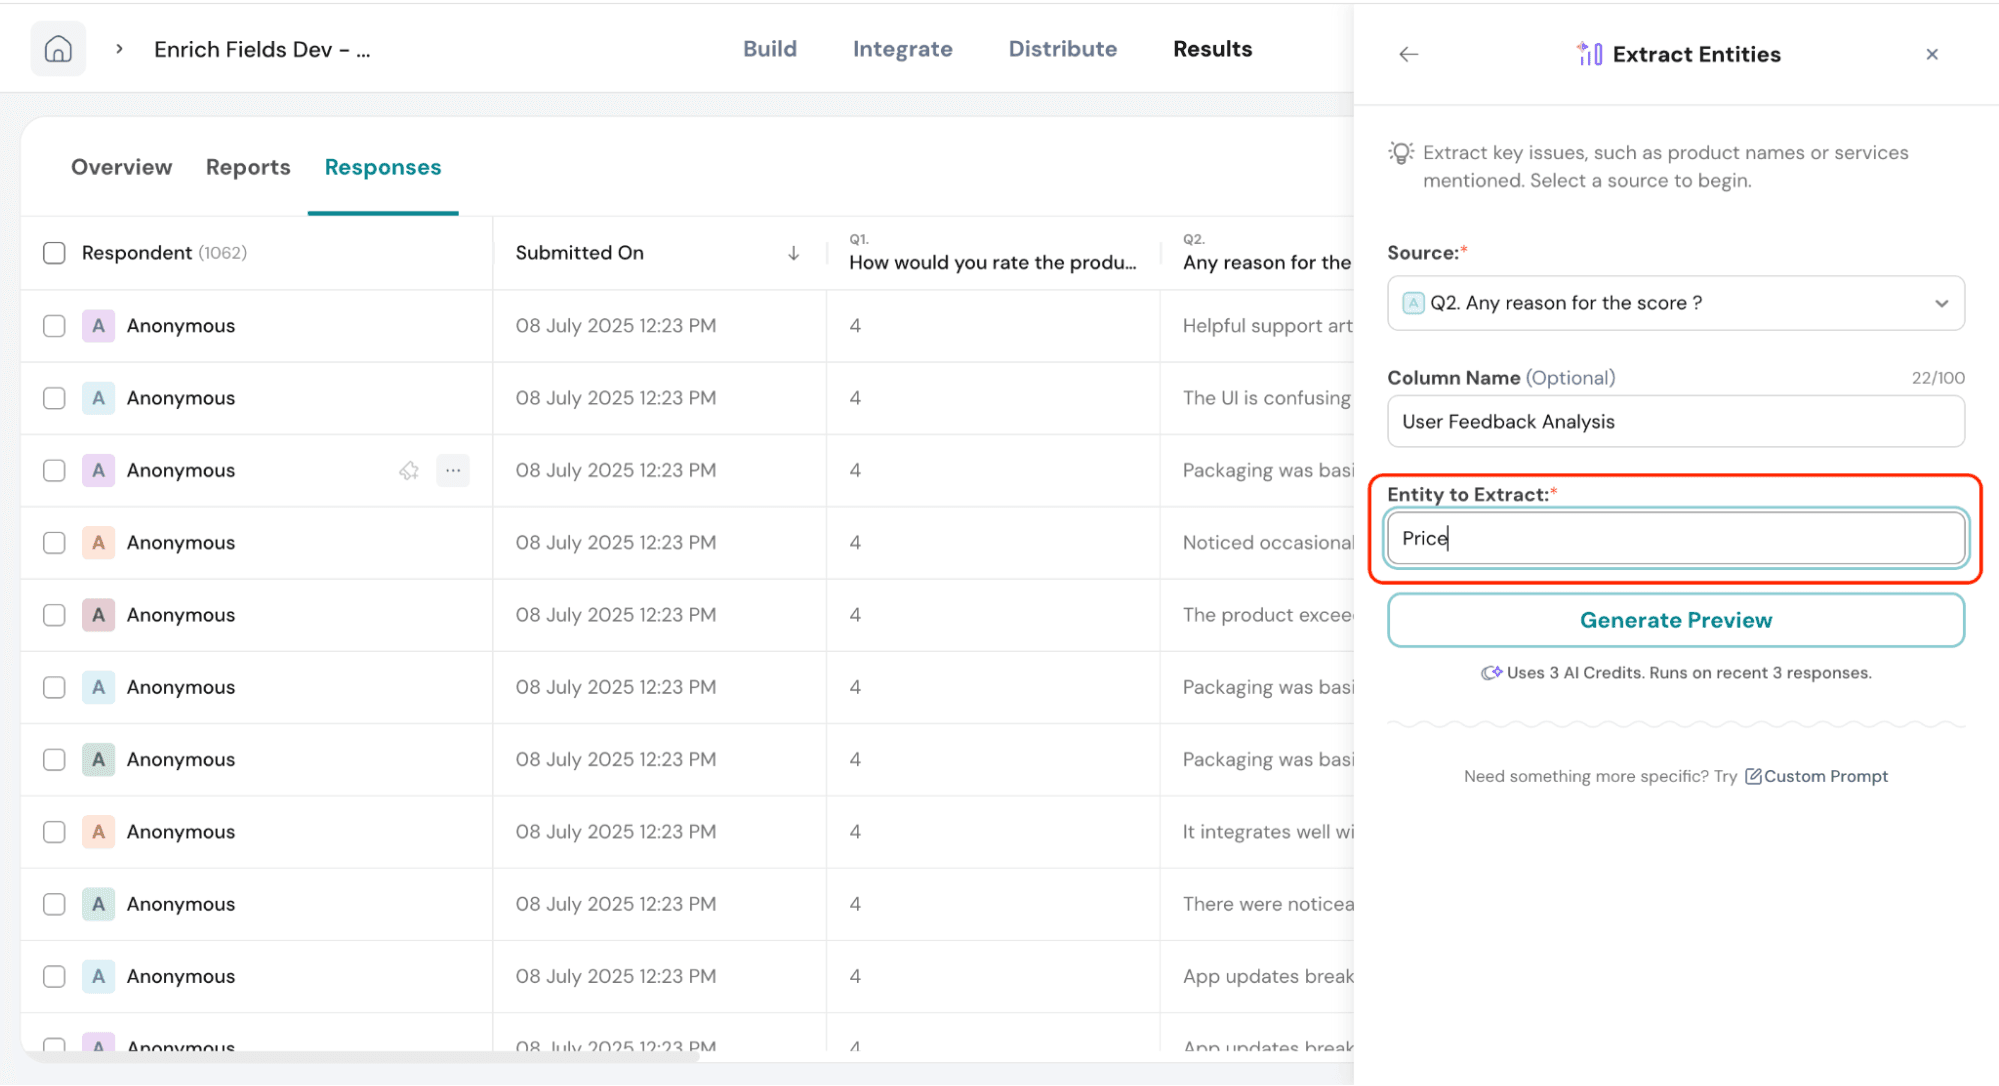1999x1086 pixels.
Task: Go back using the panel arrow
Action: coord(1408,54)
